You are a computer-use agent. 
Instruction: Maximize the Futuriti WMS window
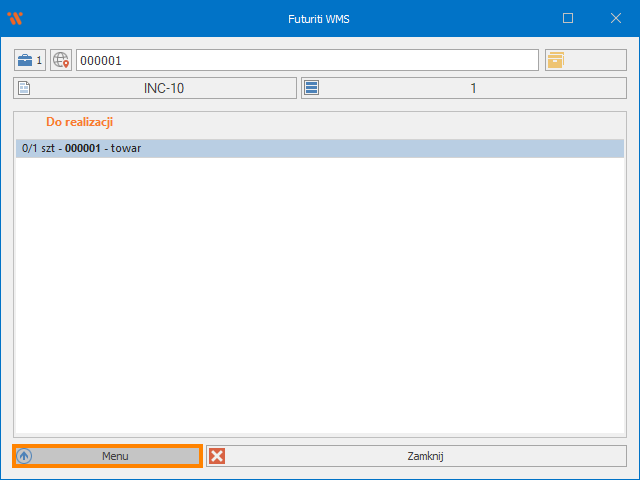(x=568, y=18)
